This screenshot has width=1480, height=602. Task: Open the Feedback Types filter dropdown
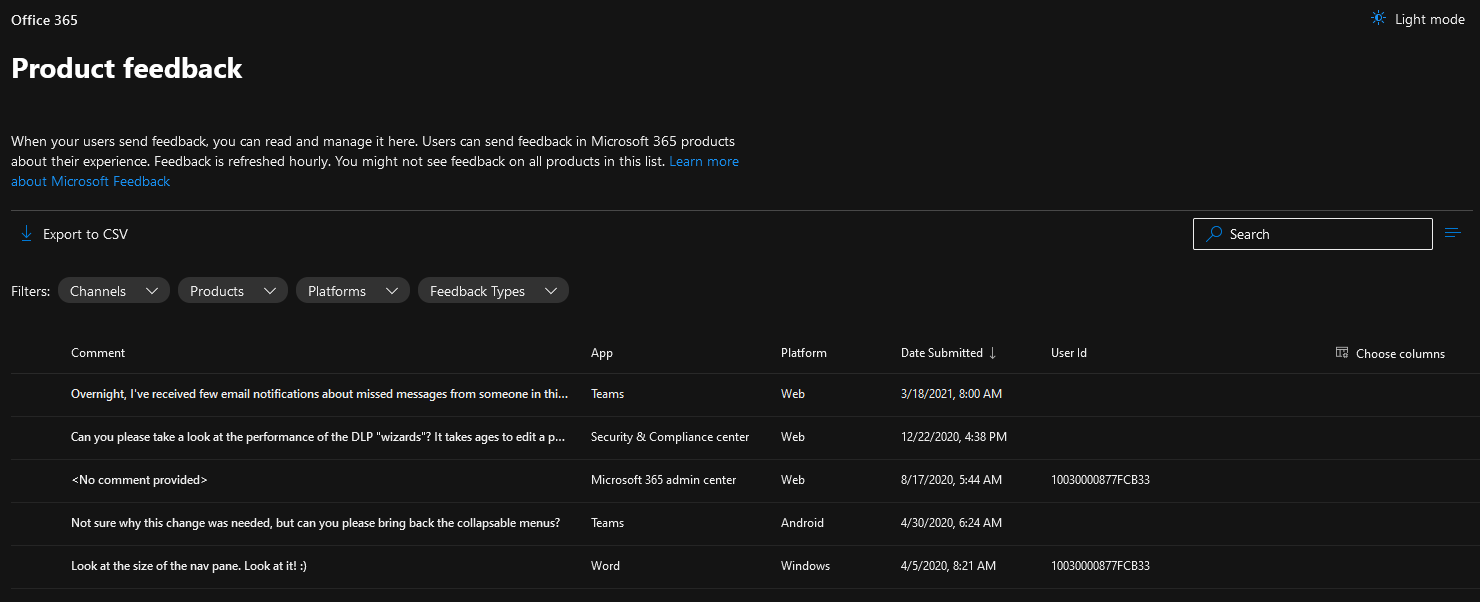(x=493, y=291)
